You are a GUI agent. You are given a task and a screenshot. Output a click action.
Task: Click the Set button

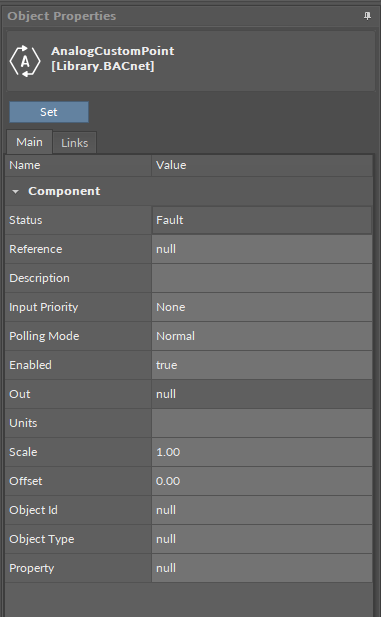[49, 112]
